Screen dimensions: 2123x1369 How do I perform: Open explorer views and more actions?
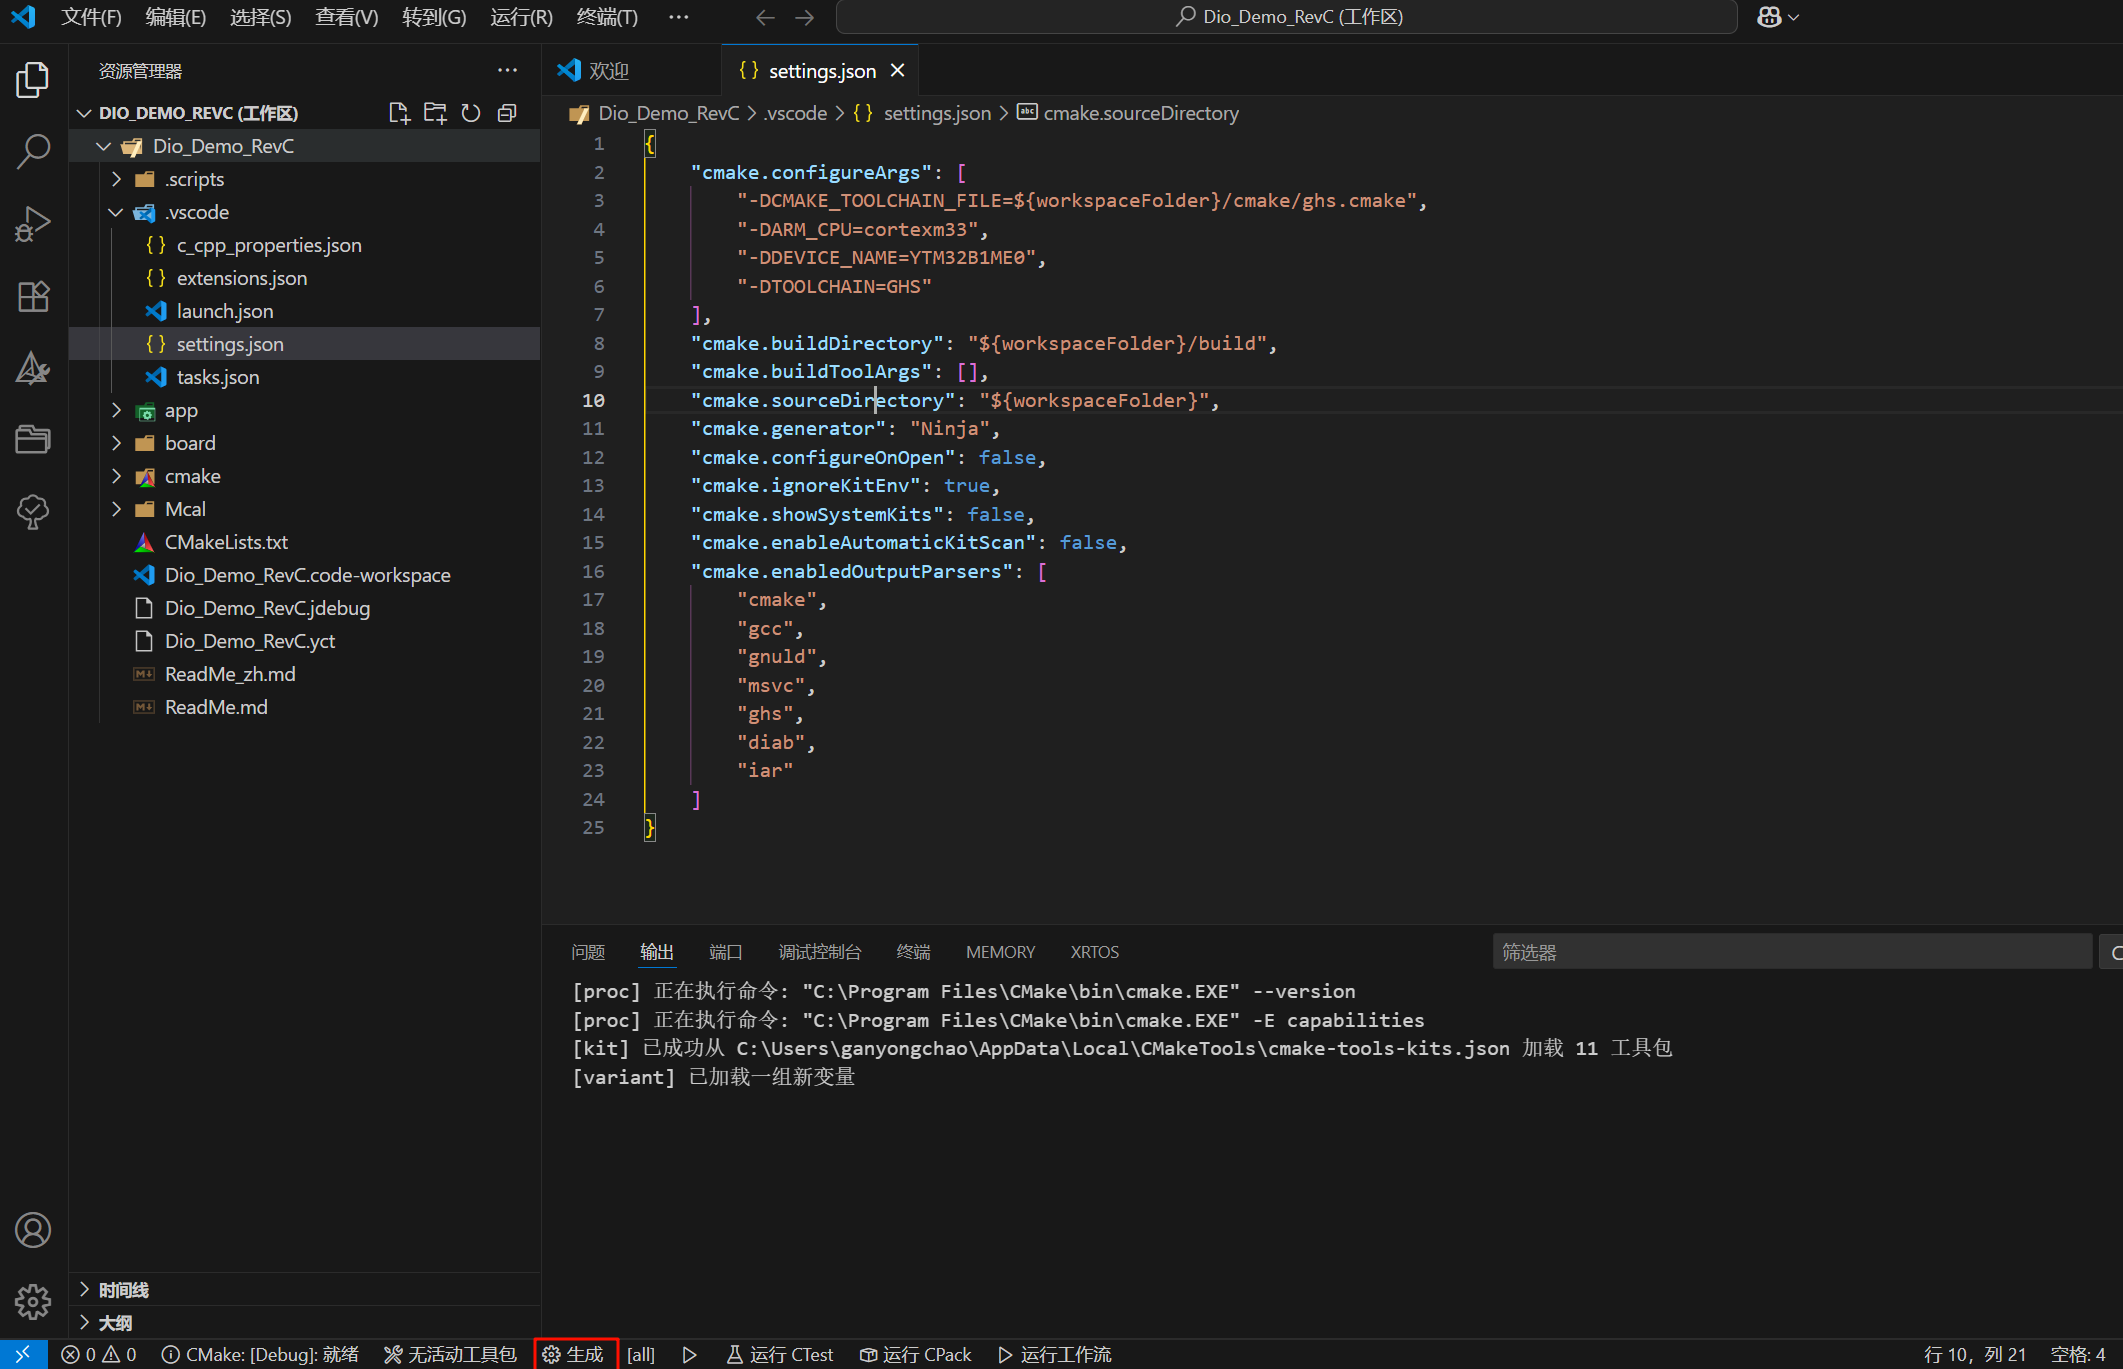point(507,70)
